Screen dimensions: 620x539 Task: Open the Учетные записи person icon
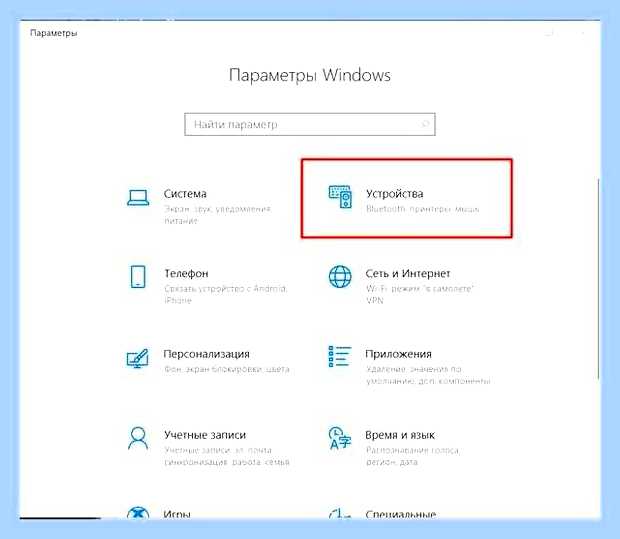[x=138, y=438]
